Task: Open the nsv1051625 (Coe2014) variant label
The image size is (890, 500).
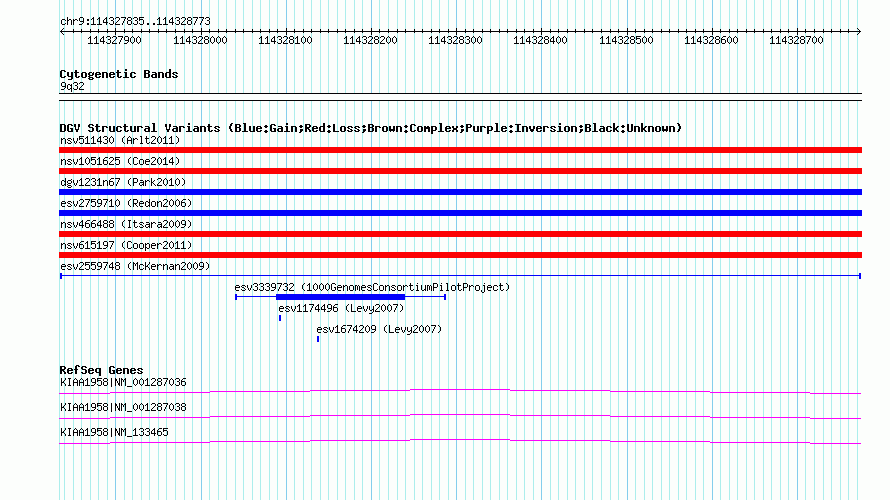Action: (120, 161)
